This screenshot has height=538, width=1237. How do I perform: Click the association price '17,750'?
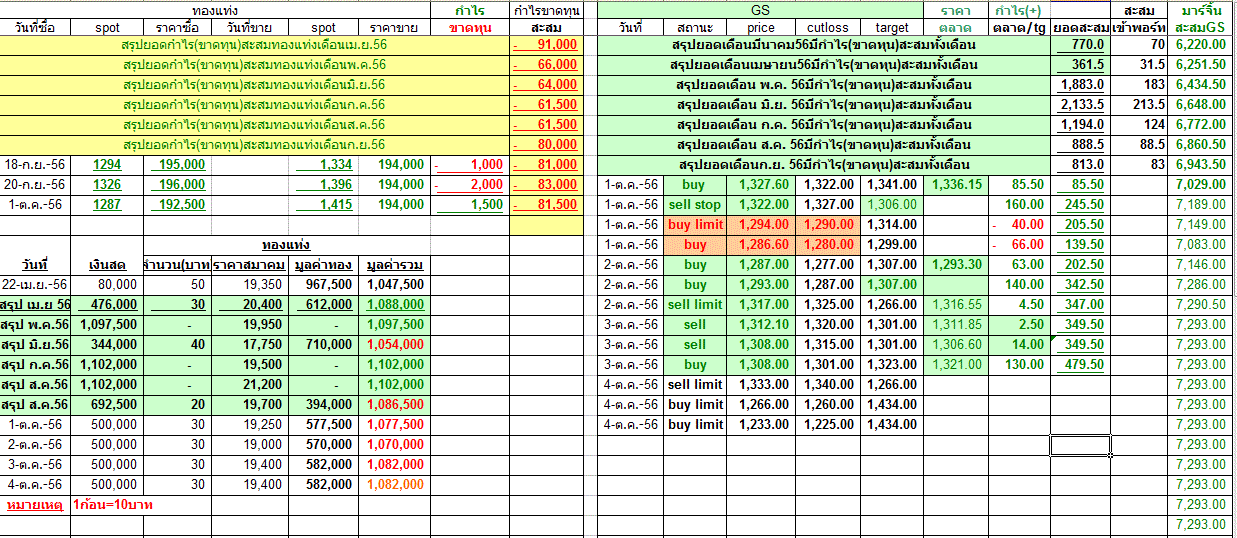point(250,344)
